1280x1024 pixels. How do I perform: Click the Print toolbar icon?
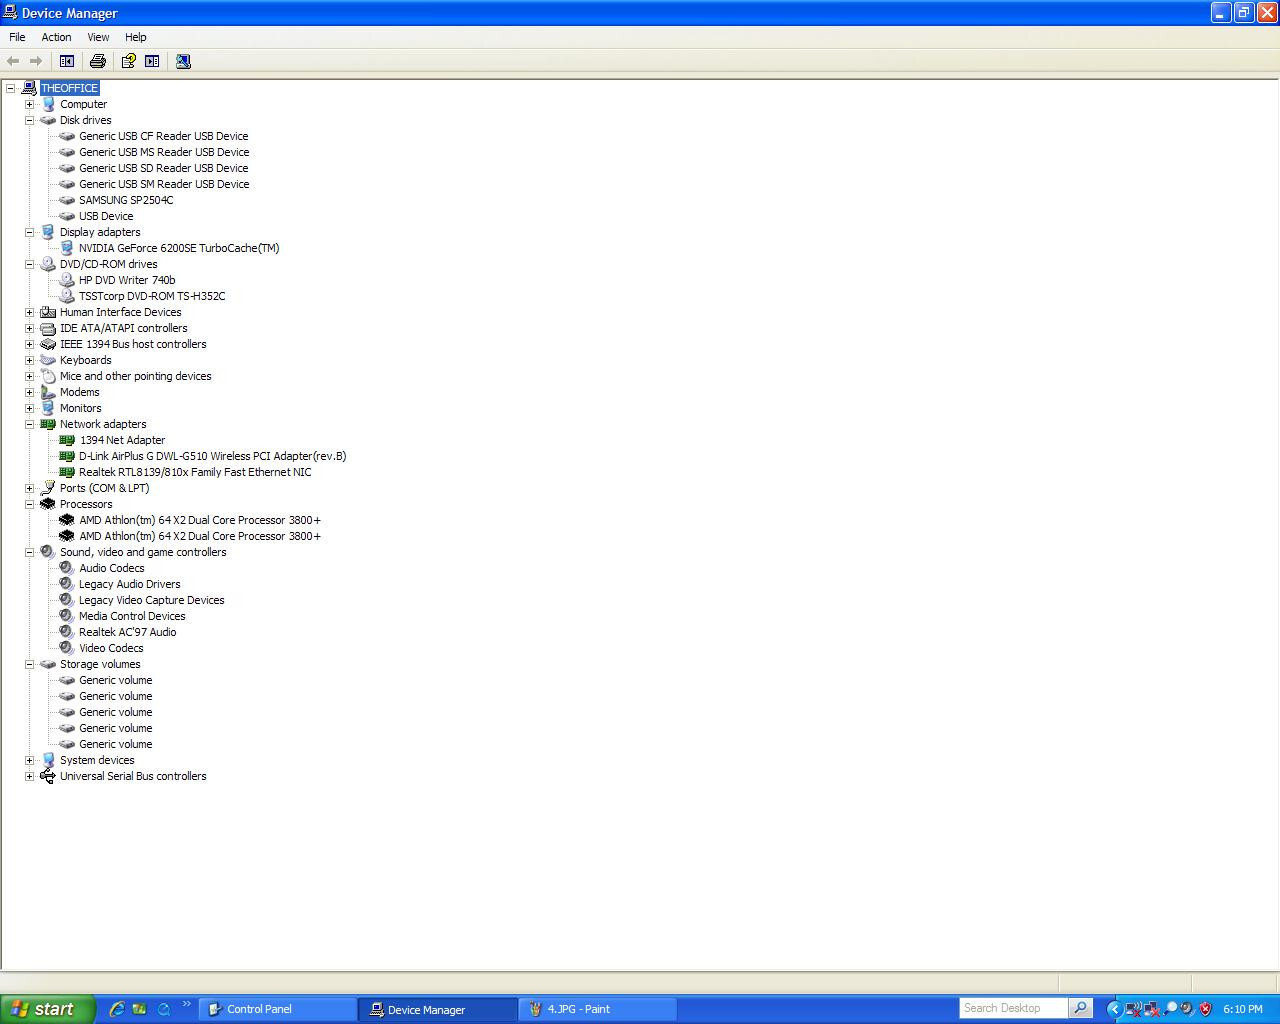tap(98, 61)
